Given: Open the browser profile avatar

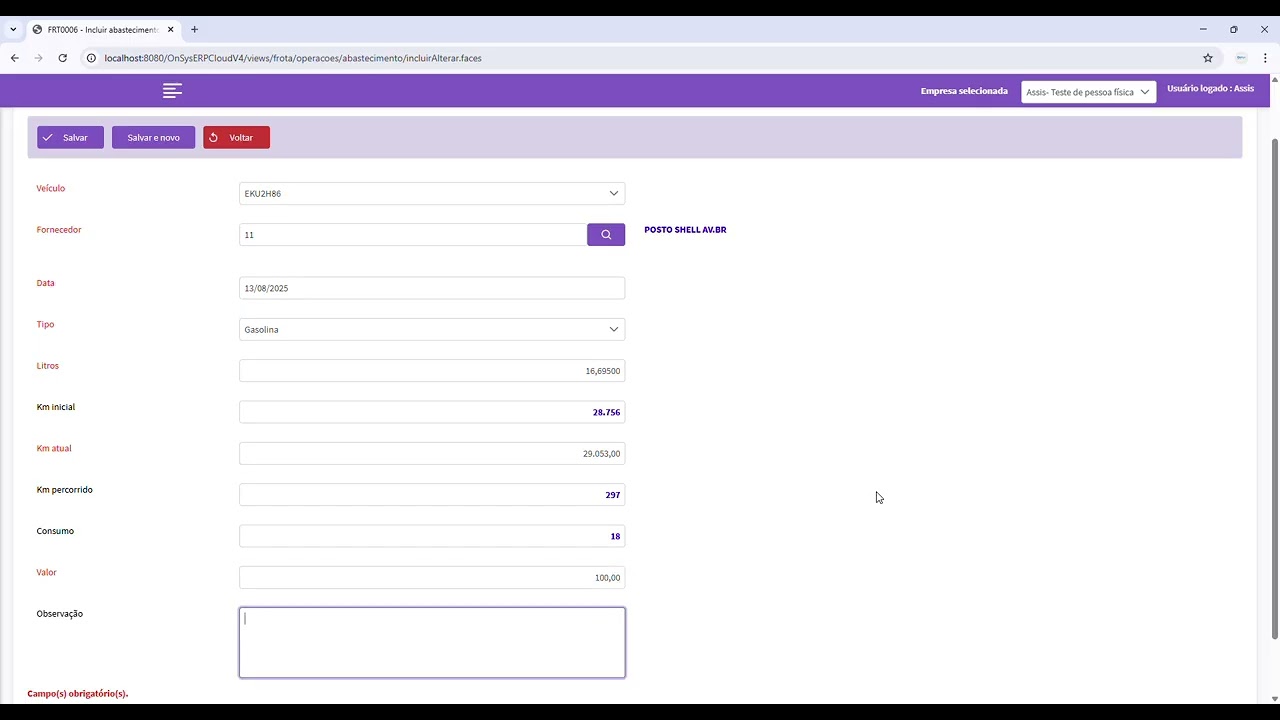Looking at the screenshot, I should (x=1241, y=58).
